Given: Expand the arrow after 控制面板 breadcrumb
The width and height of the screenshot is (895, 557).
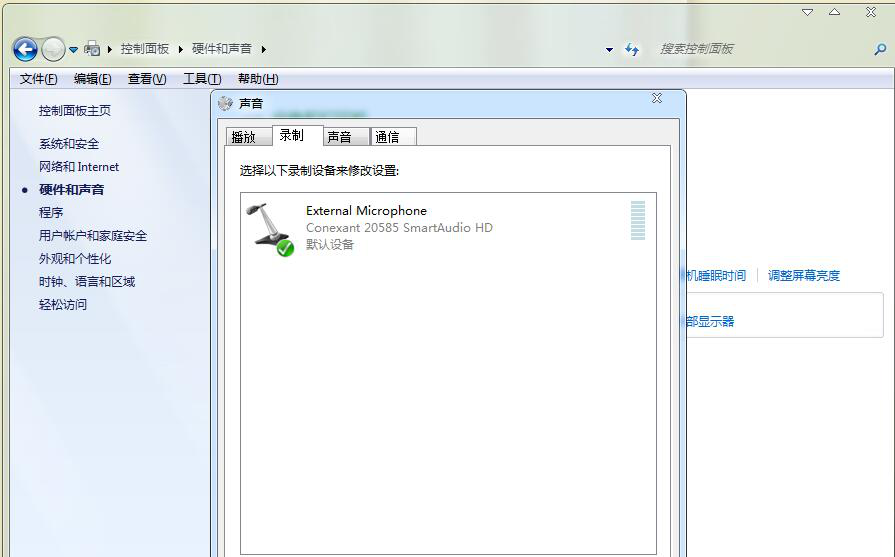Looking at the screenshot, I should 181,49.
